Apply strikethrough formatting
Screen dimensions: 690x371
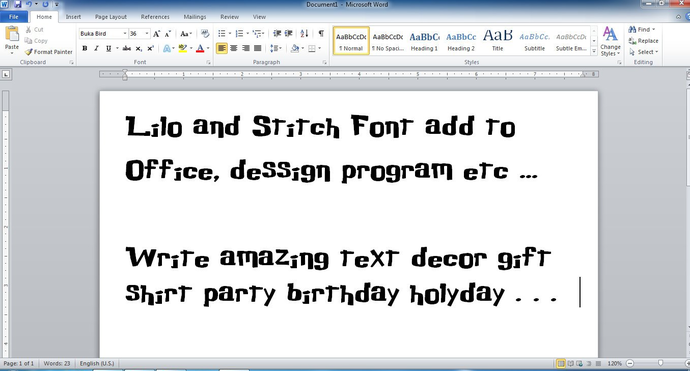127,48
